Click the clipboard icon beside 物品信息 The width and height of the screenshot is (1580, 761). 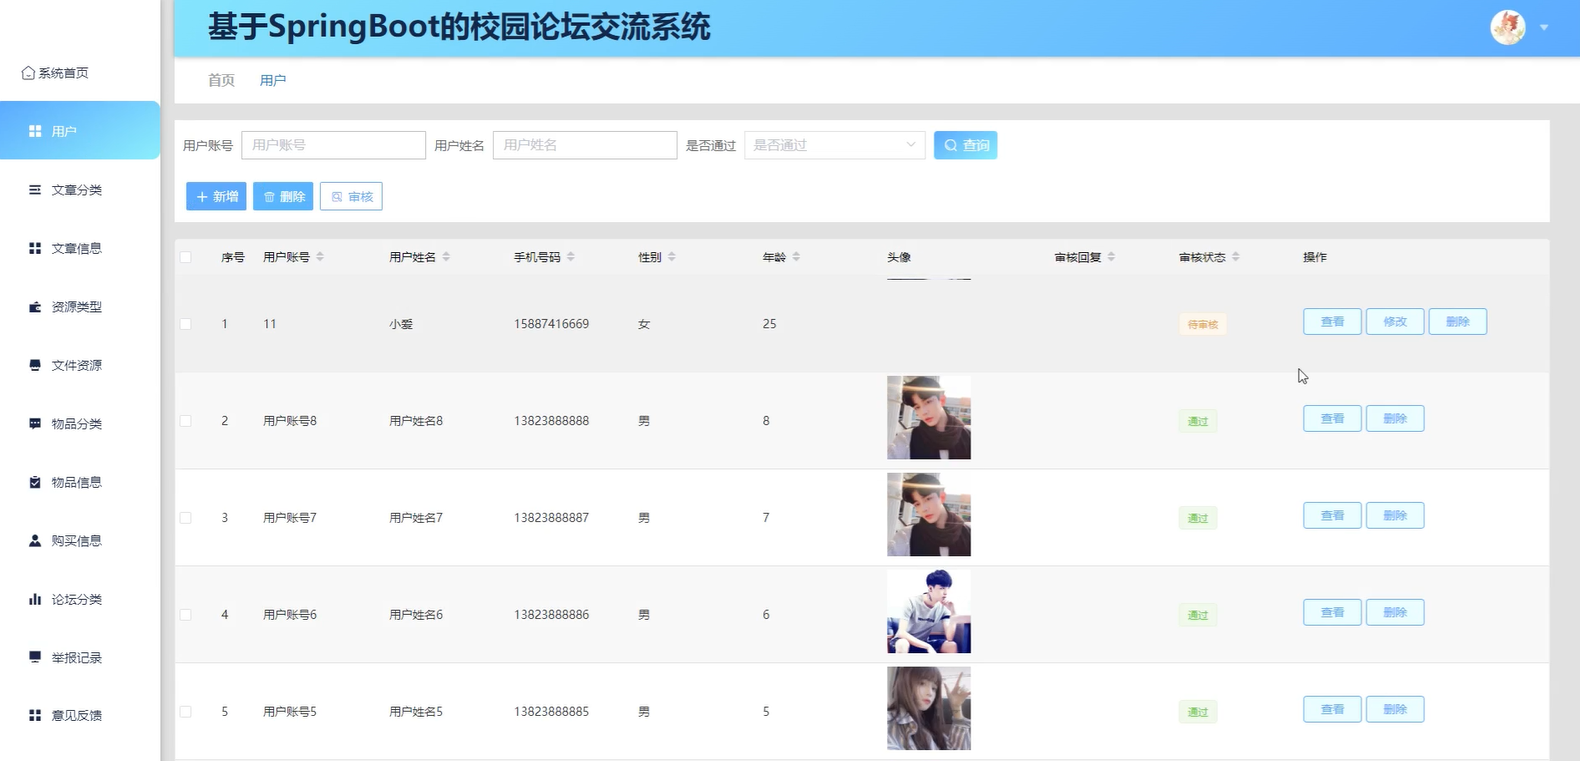(x=35, y=482)
